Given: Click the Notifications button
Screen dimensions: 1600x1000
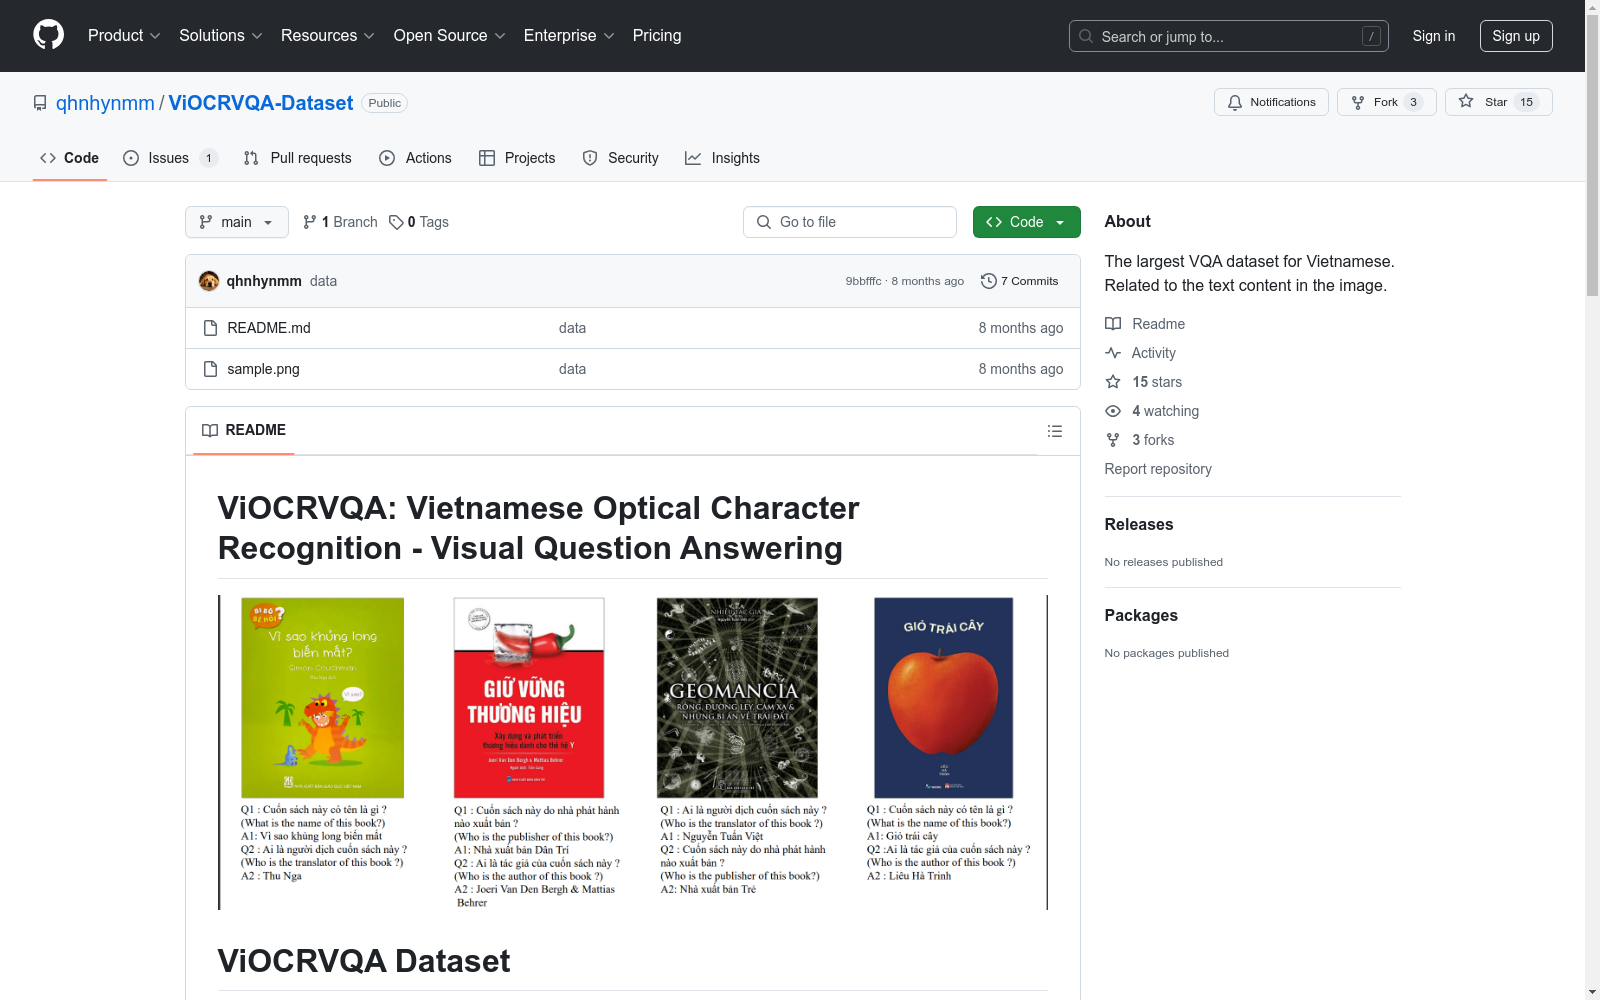Looking at the screenshot, I should pos(1271,102).
